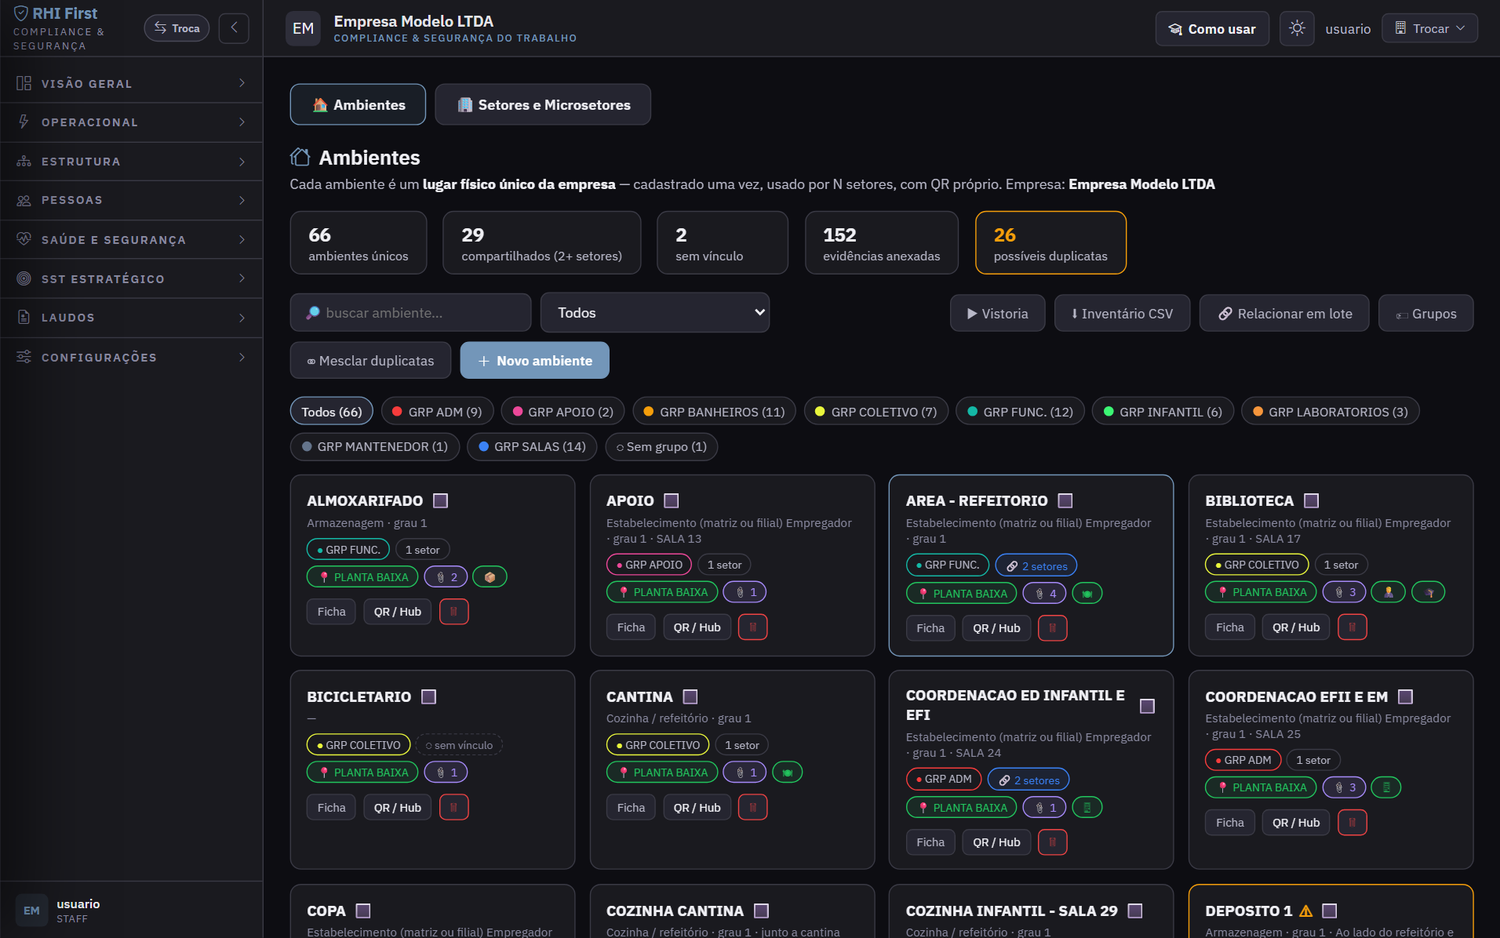
Task: Switch to Setores e Microsetores tab
Action: 543,104
